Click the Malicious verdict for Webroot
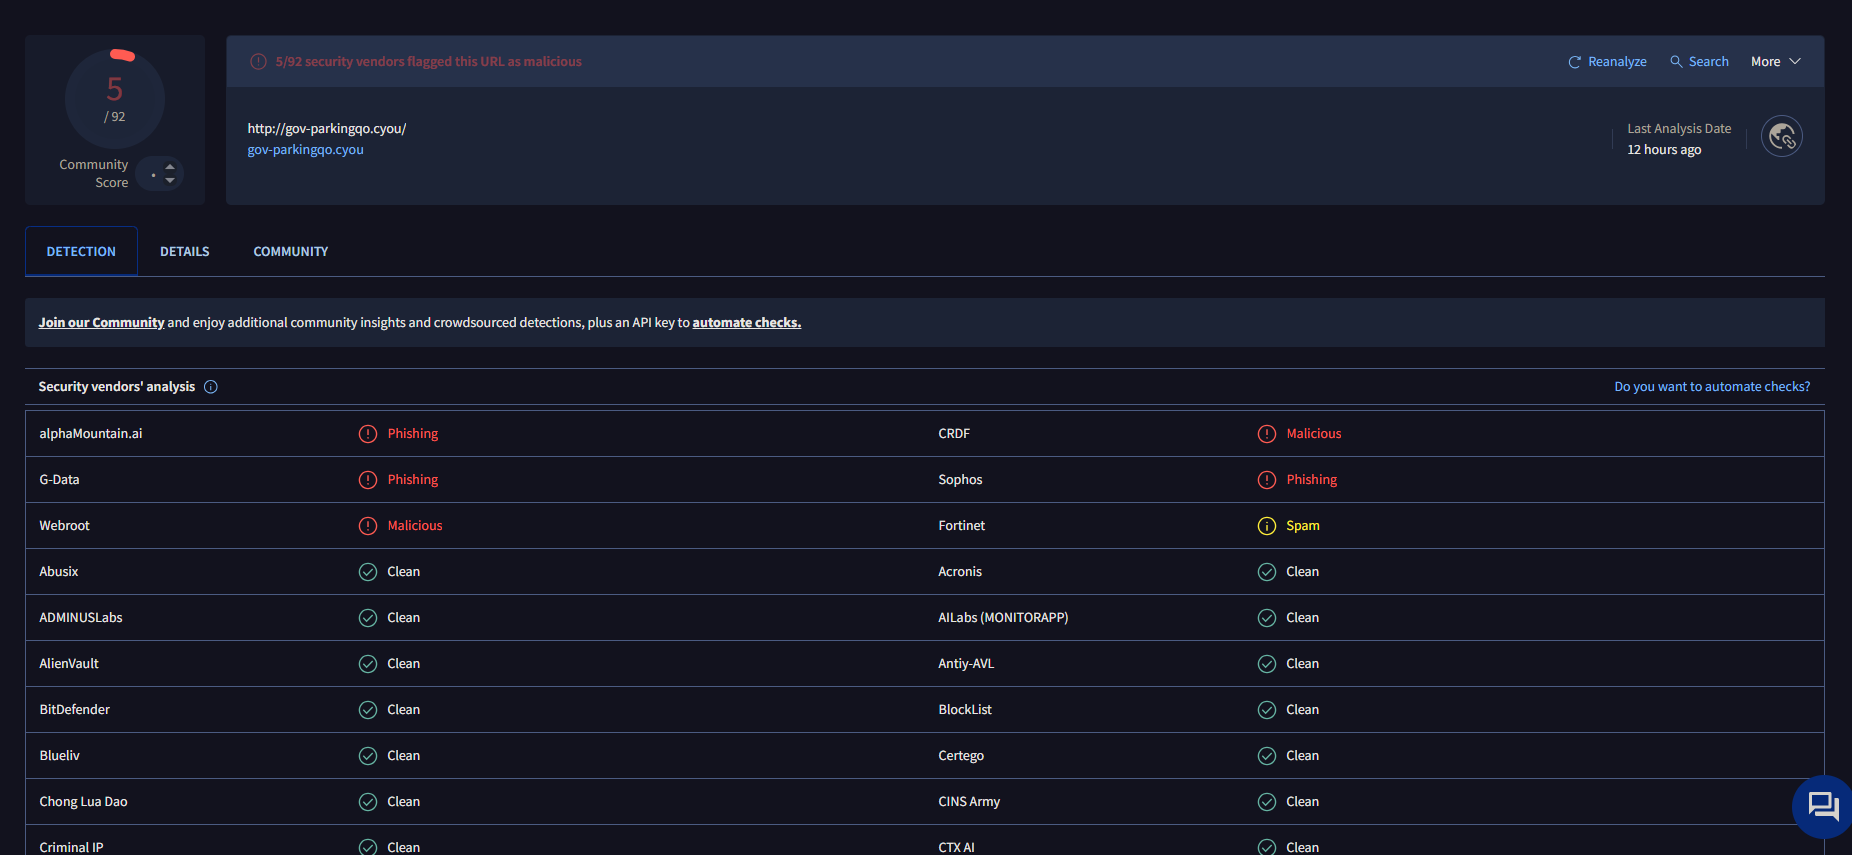1852x855 pixels. point(415,526)
